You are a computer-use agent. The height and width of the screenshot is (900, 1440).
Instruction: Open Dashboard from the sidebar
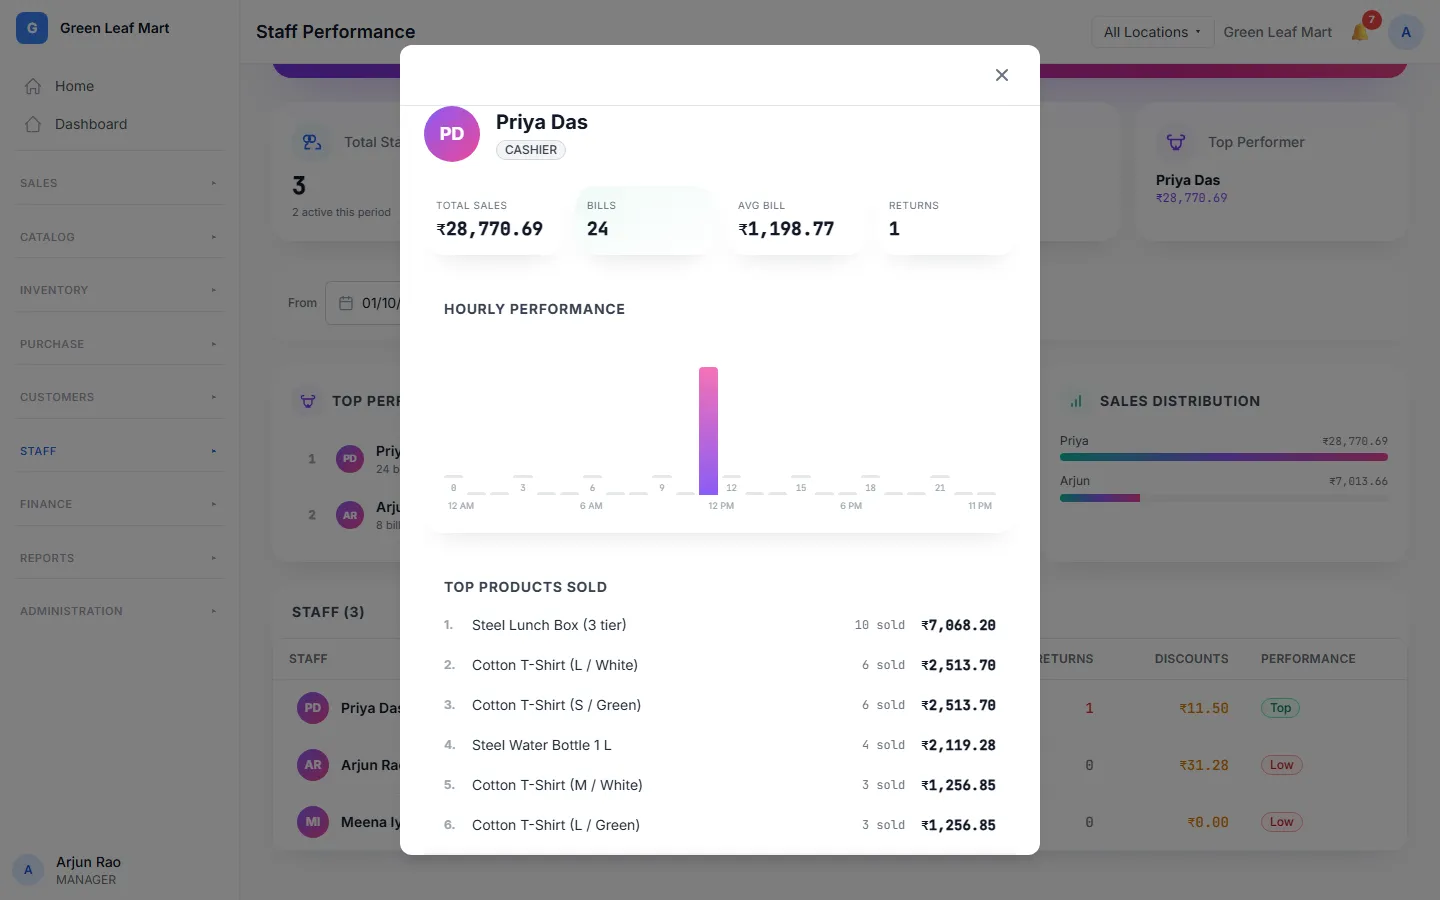pos(120,124)
